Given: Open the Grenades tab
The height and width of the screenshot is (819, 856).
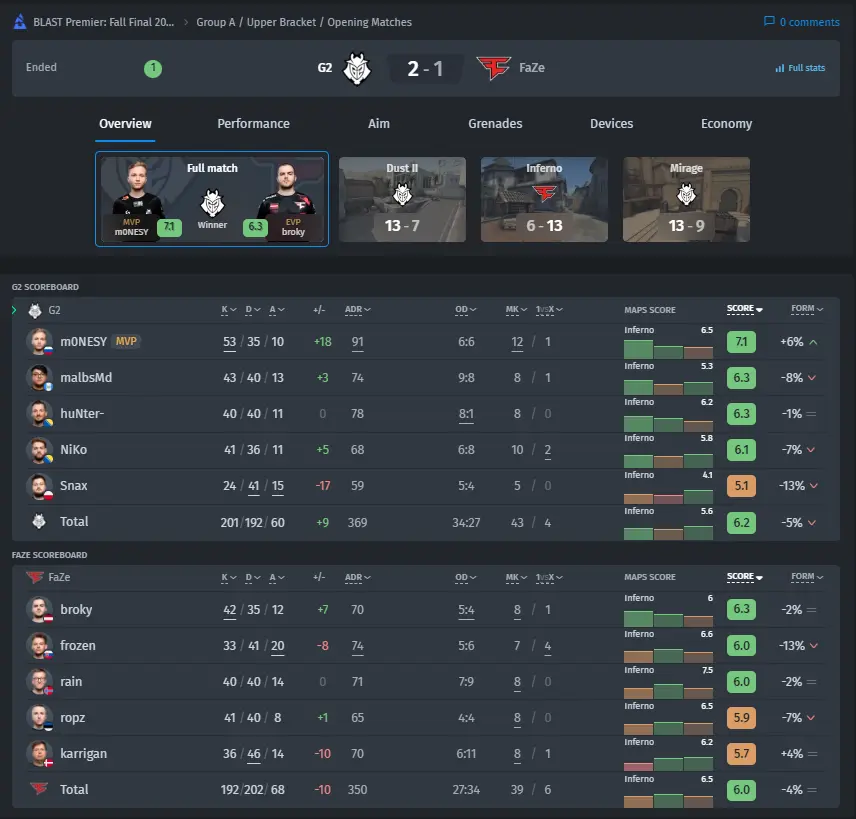Looking at the screenshot, I should coord(495,124).
